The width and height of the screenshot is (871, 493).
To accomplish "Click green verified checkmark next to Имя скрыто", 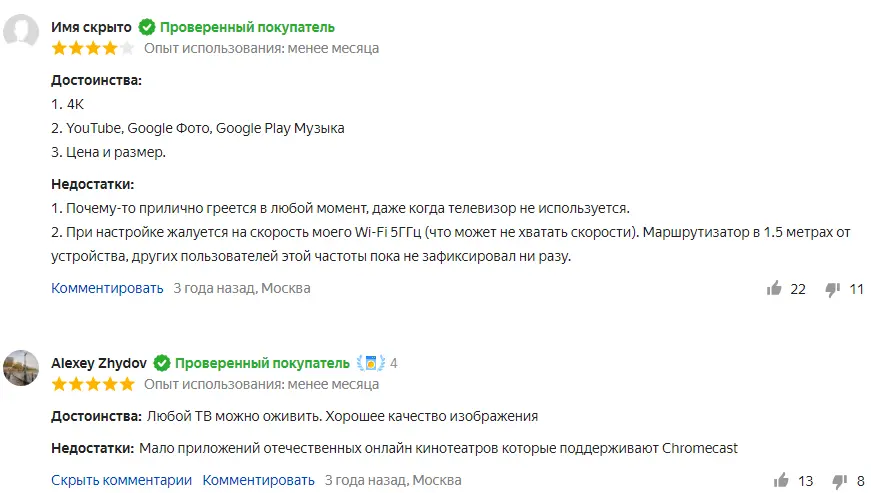I will click(146, 27).
